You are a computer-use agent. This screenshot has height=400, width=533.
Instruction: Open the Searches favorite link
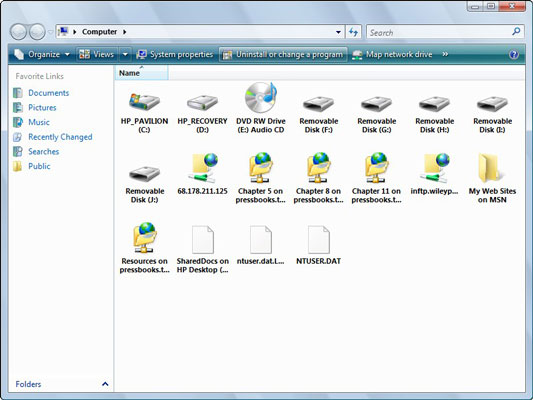tap(44, 152)
